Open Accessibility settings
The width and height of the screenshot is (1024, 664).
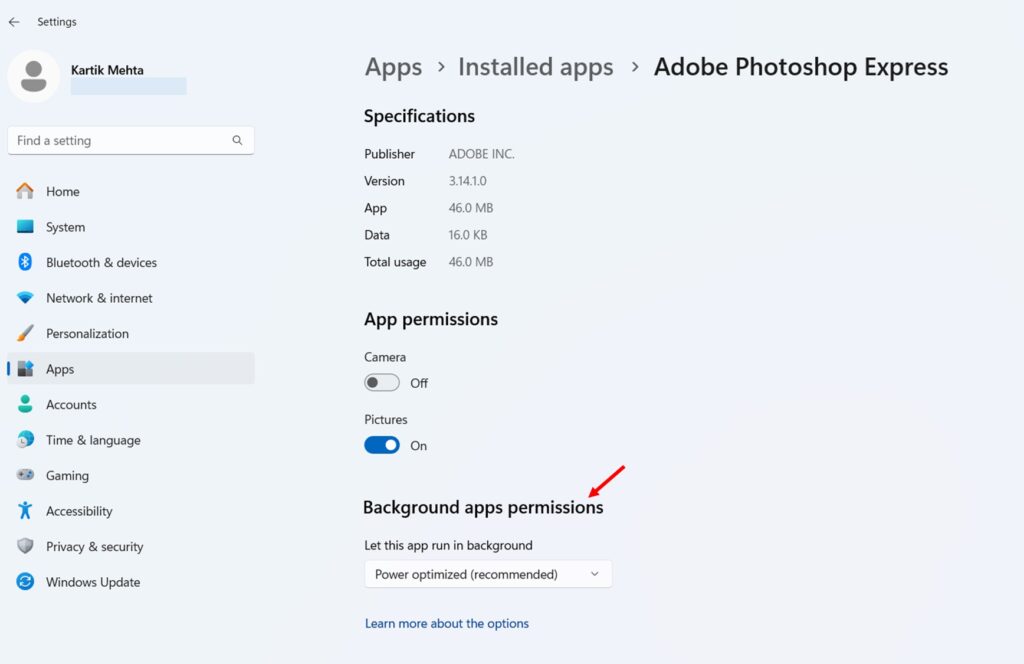pos(80,511)
